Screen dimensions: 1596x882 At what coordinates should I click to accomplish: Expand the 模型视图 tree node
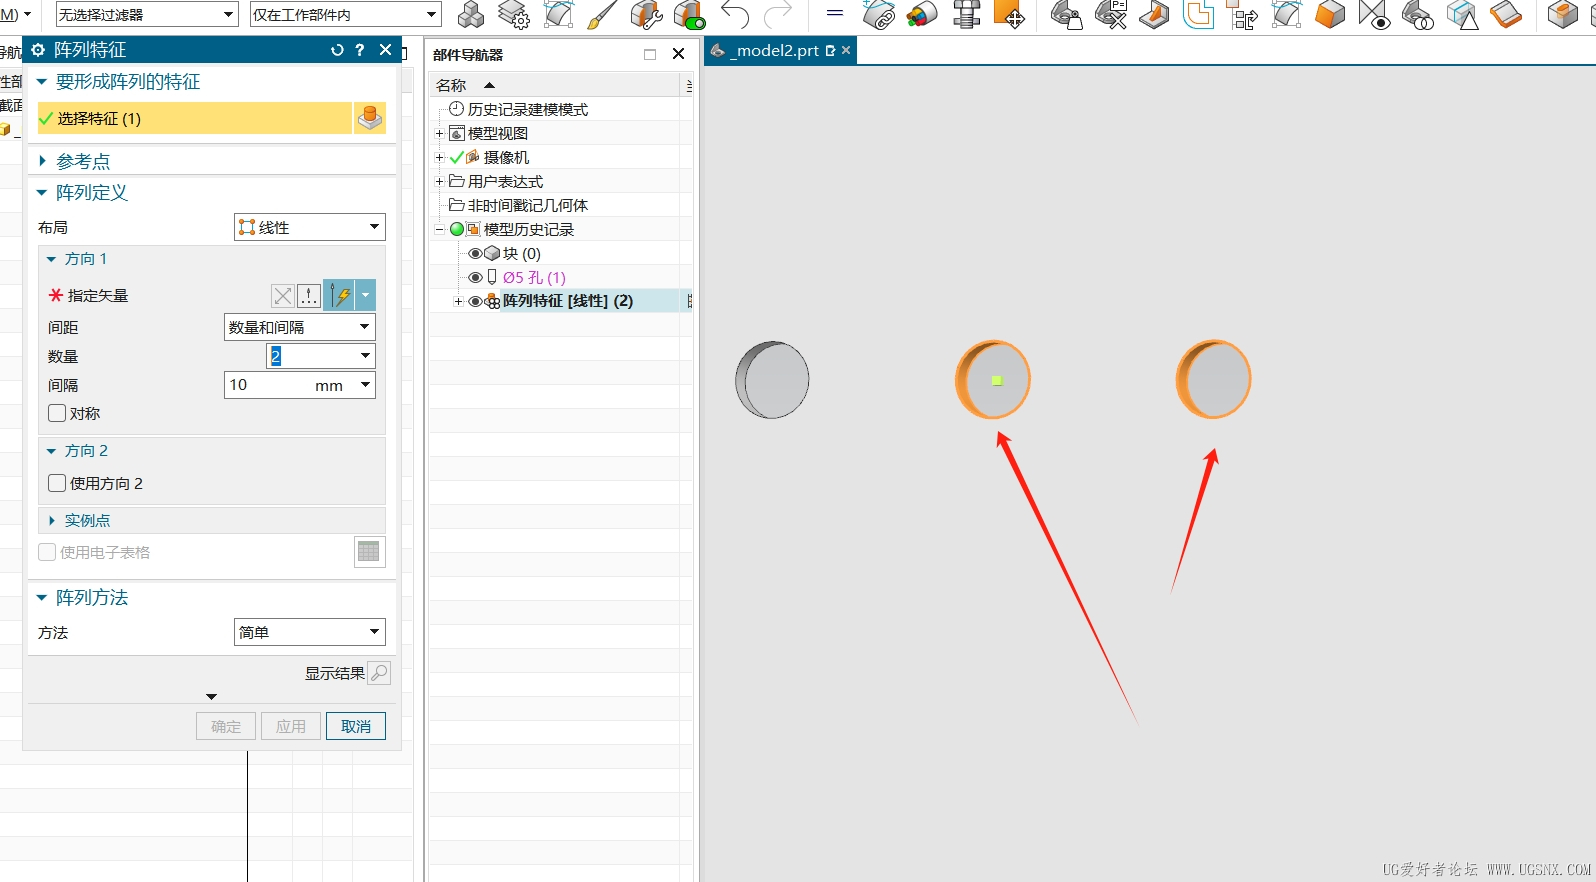[439, 134]
